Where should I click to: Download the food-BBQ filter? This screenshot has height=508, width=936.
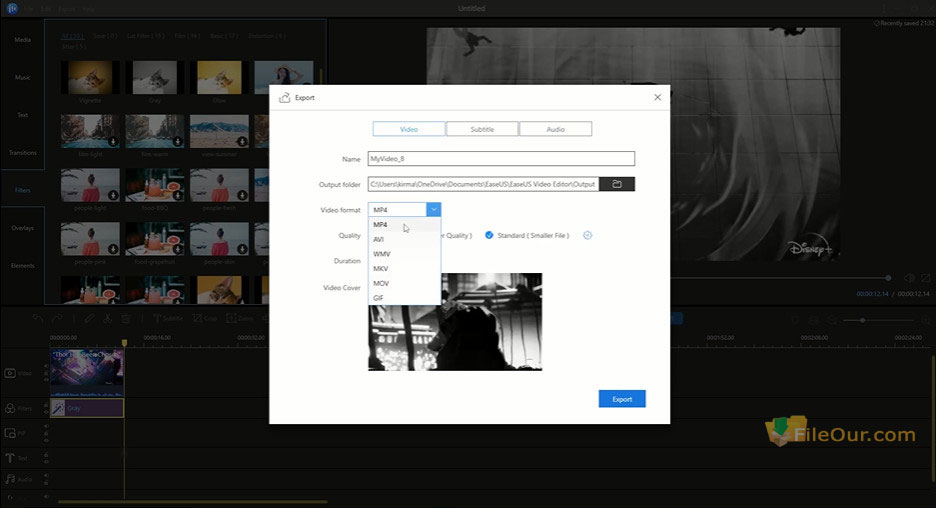[x=177, y=195]
